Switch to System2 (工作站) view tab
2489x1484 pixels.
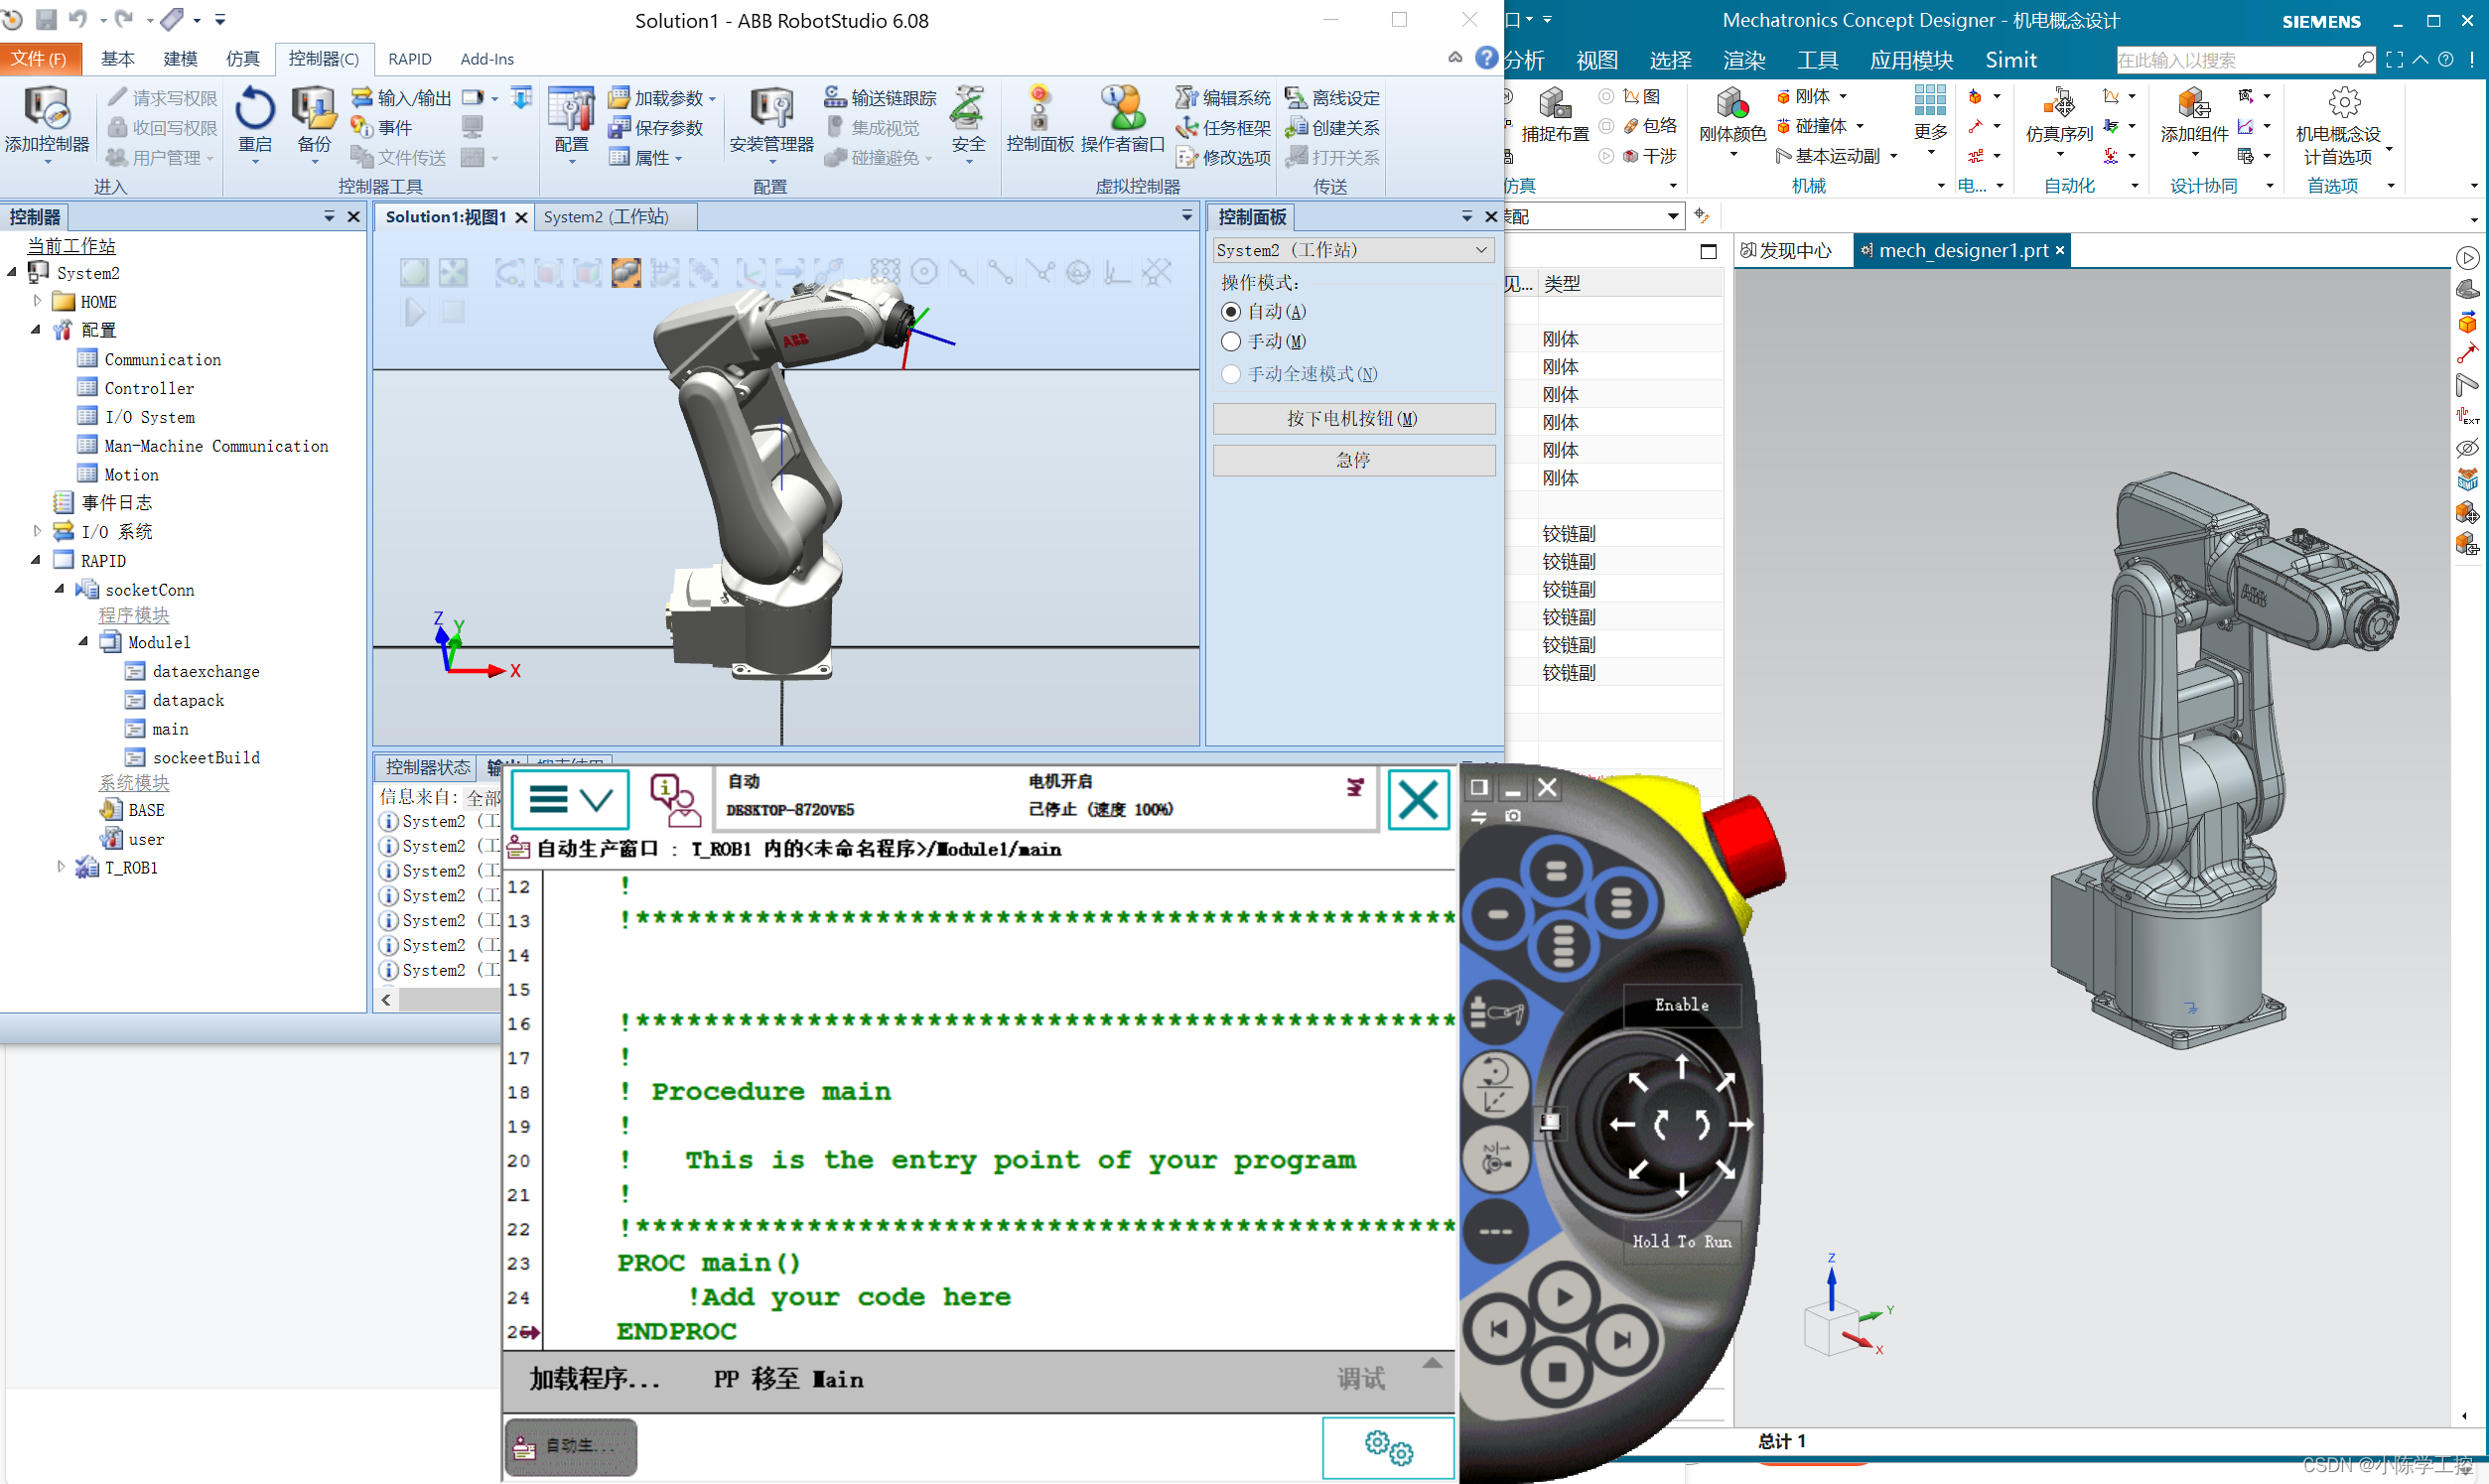[x=606, y=217]
